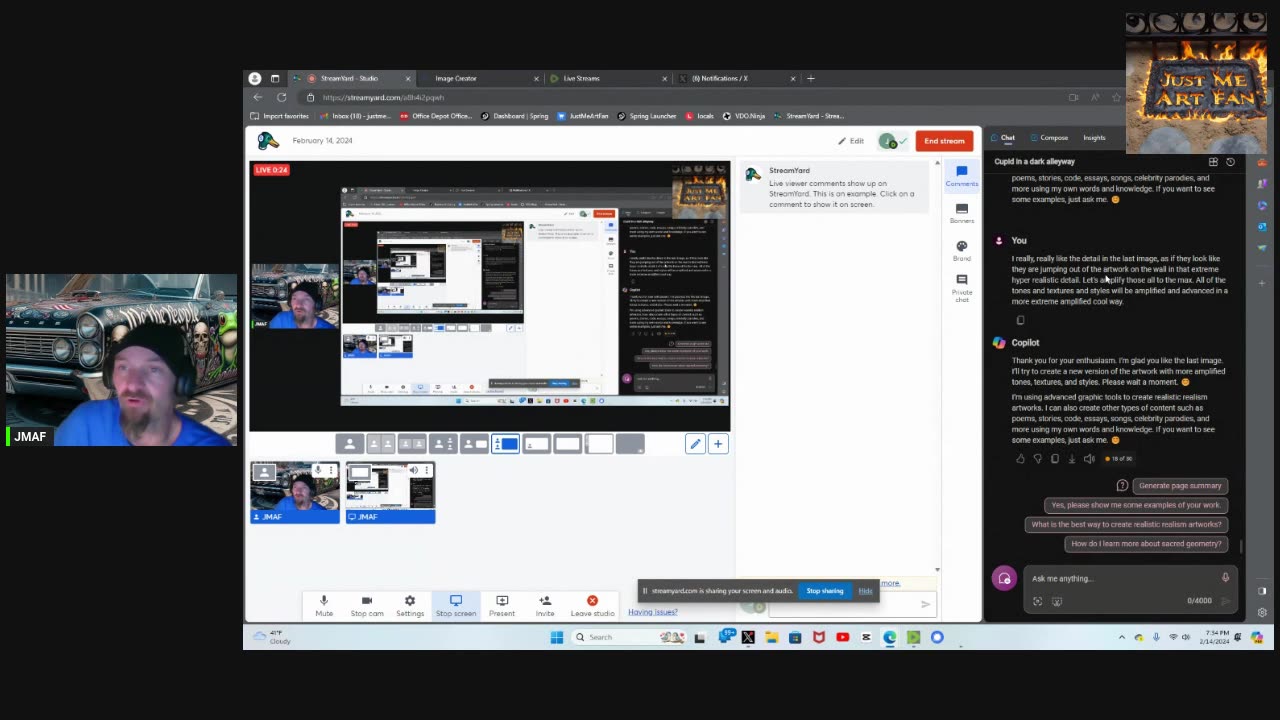Refresh the browser page
This screenshot has width=1280, height=720.
[x=282, y=97]
